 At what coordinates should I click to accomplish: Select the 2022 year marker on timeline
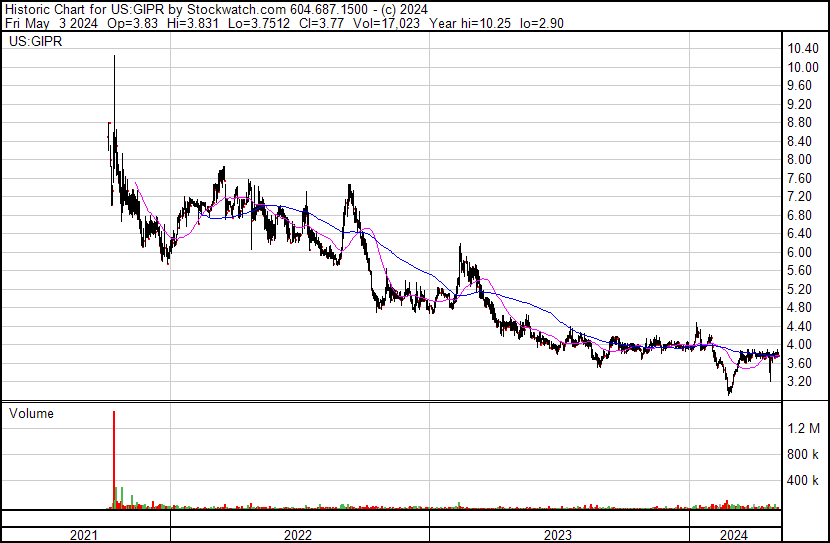(298, 535)
